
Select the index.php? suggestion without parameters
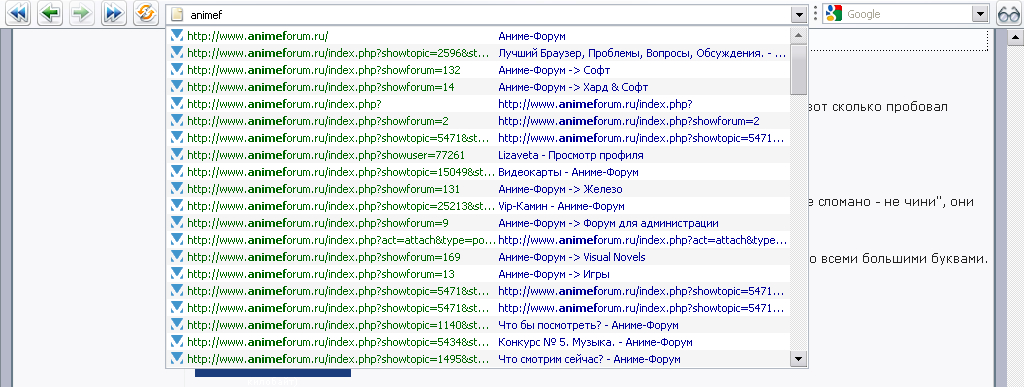(478, 104)
